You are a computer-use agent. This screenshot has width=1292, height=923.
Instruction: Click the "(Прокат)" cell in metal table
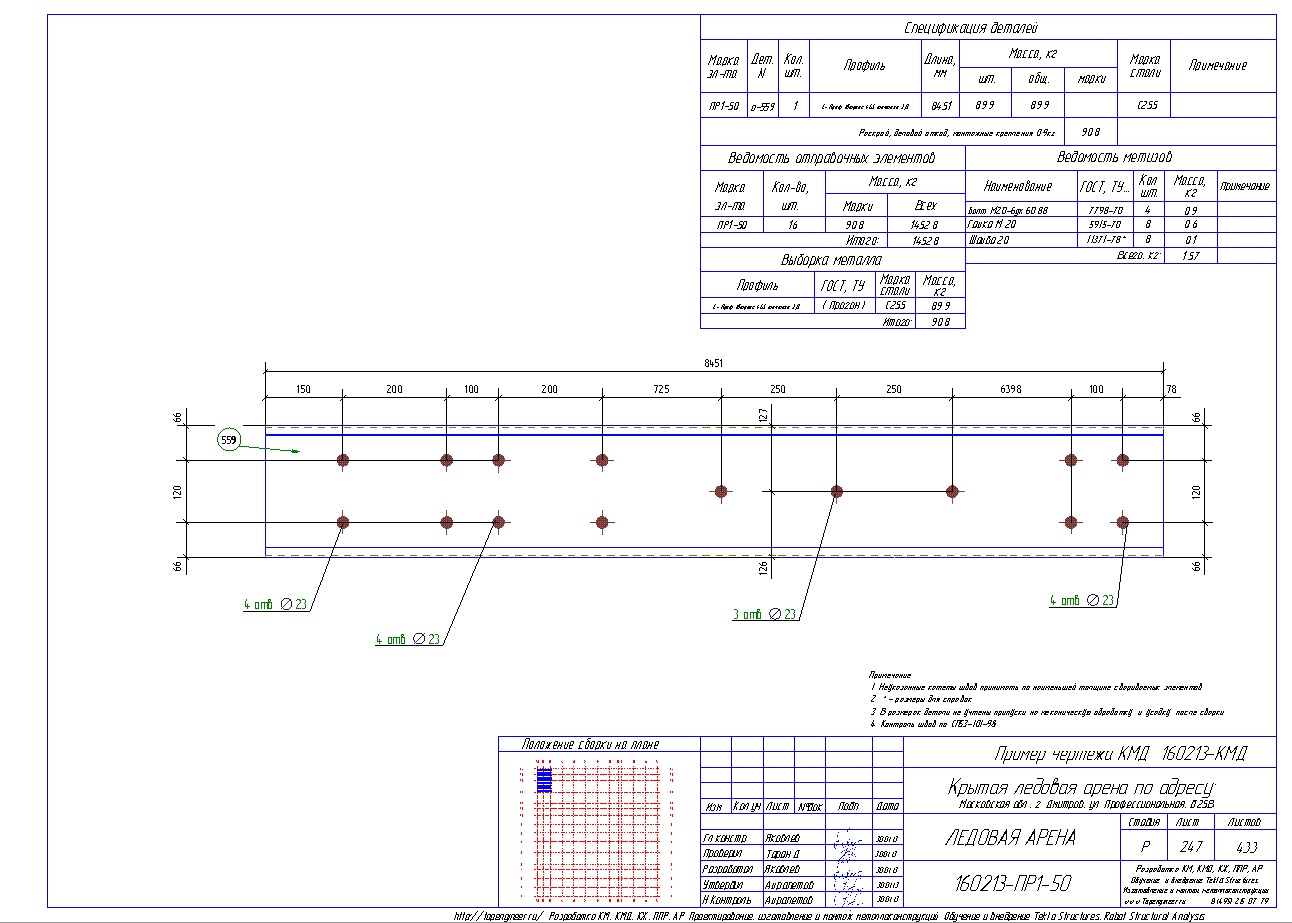[x=845, y=305]
